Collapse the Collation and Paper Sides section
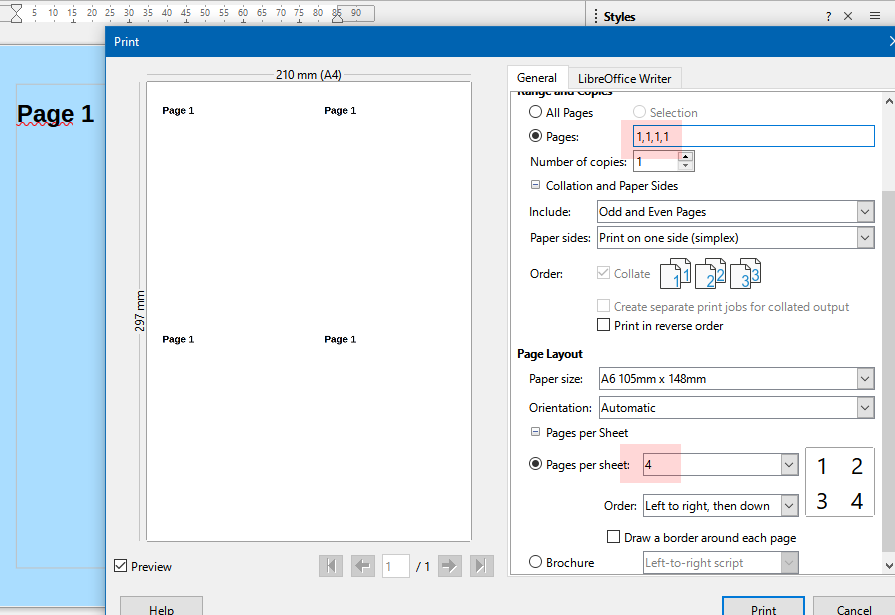This screenshot has height=615, width=895. point(535,185)
